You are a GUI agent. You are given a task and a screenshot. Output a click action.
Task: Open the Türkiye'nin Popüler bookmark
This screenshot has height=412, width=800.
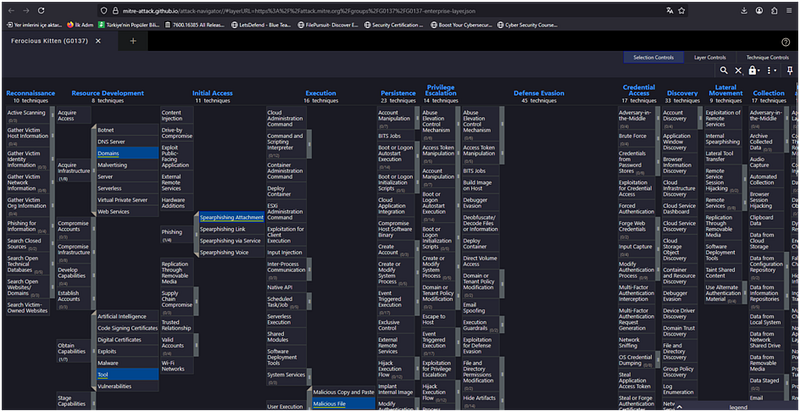coord(130,24)
